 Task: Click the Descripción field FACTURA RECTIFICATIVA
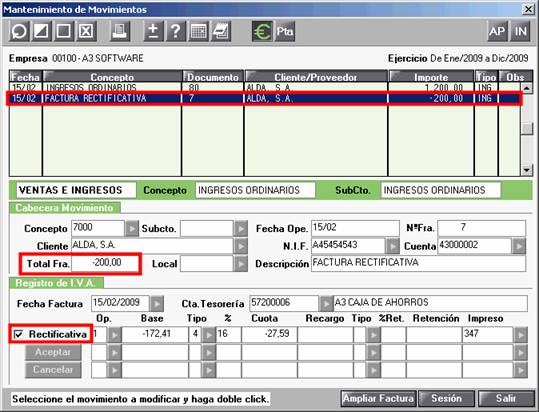coord(418,263)
